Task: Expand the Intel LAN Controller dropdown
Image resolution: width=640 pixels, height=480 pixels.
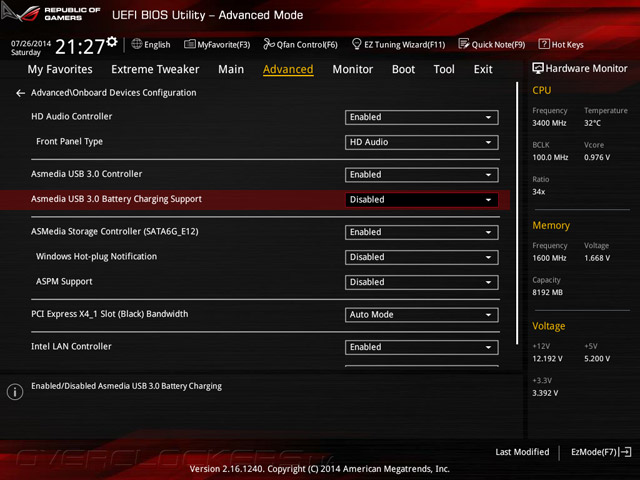Action: (x=422, y=347)
